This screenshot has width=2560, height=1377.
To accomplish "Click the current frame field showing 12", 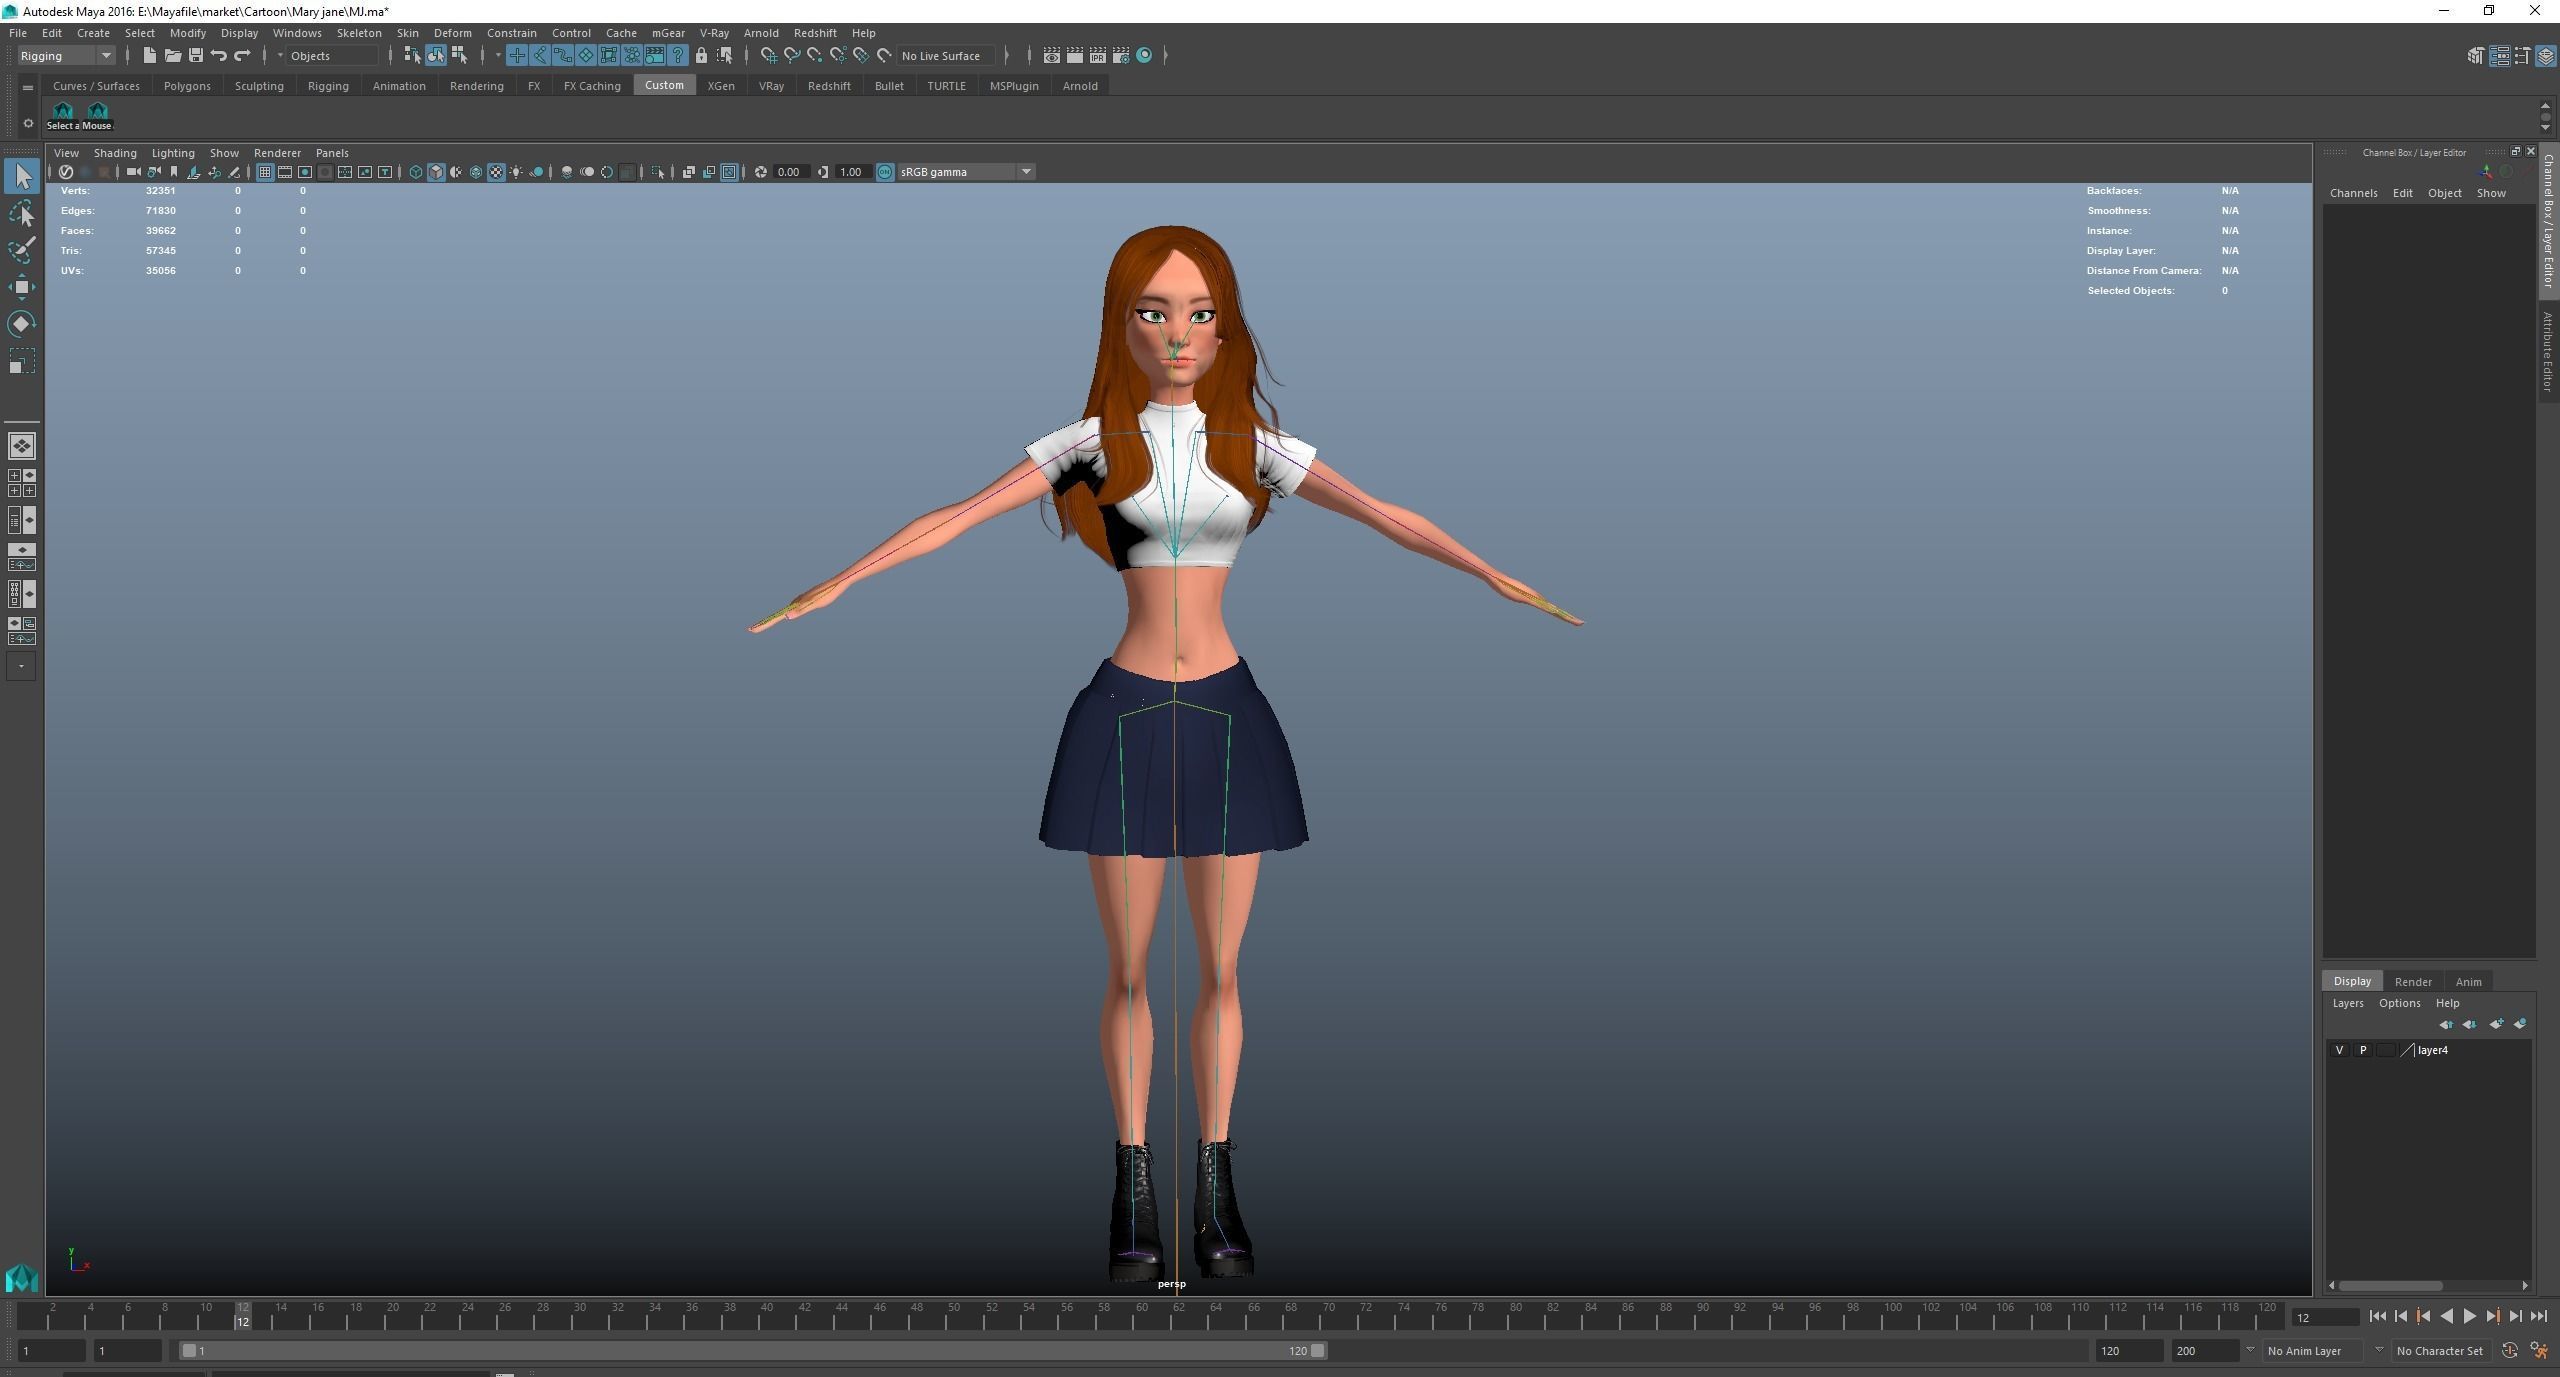I will click(2325, 1318).
